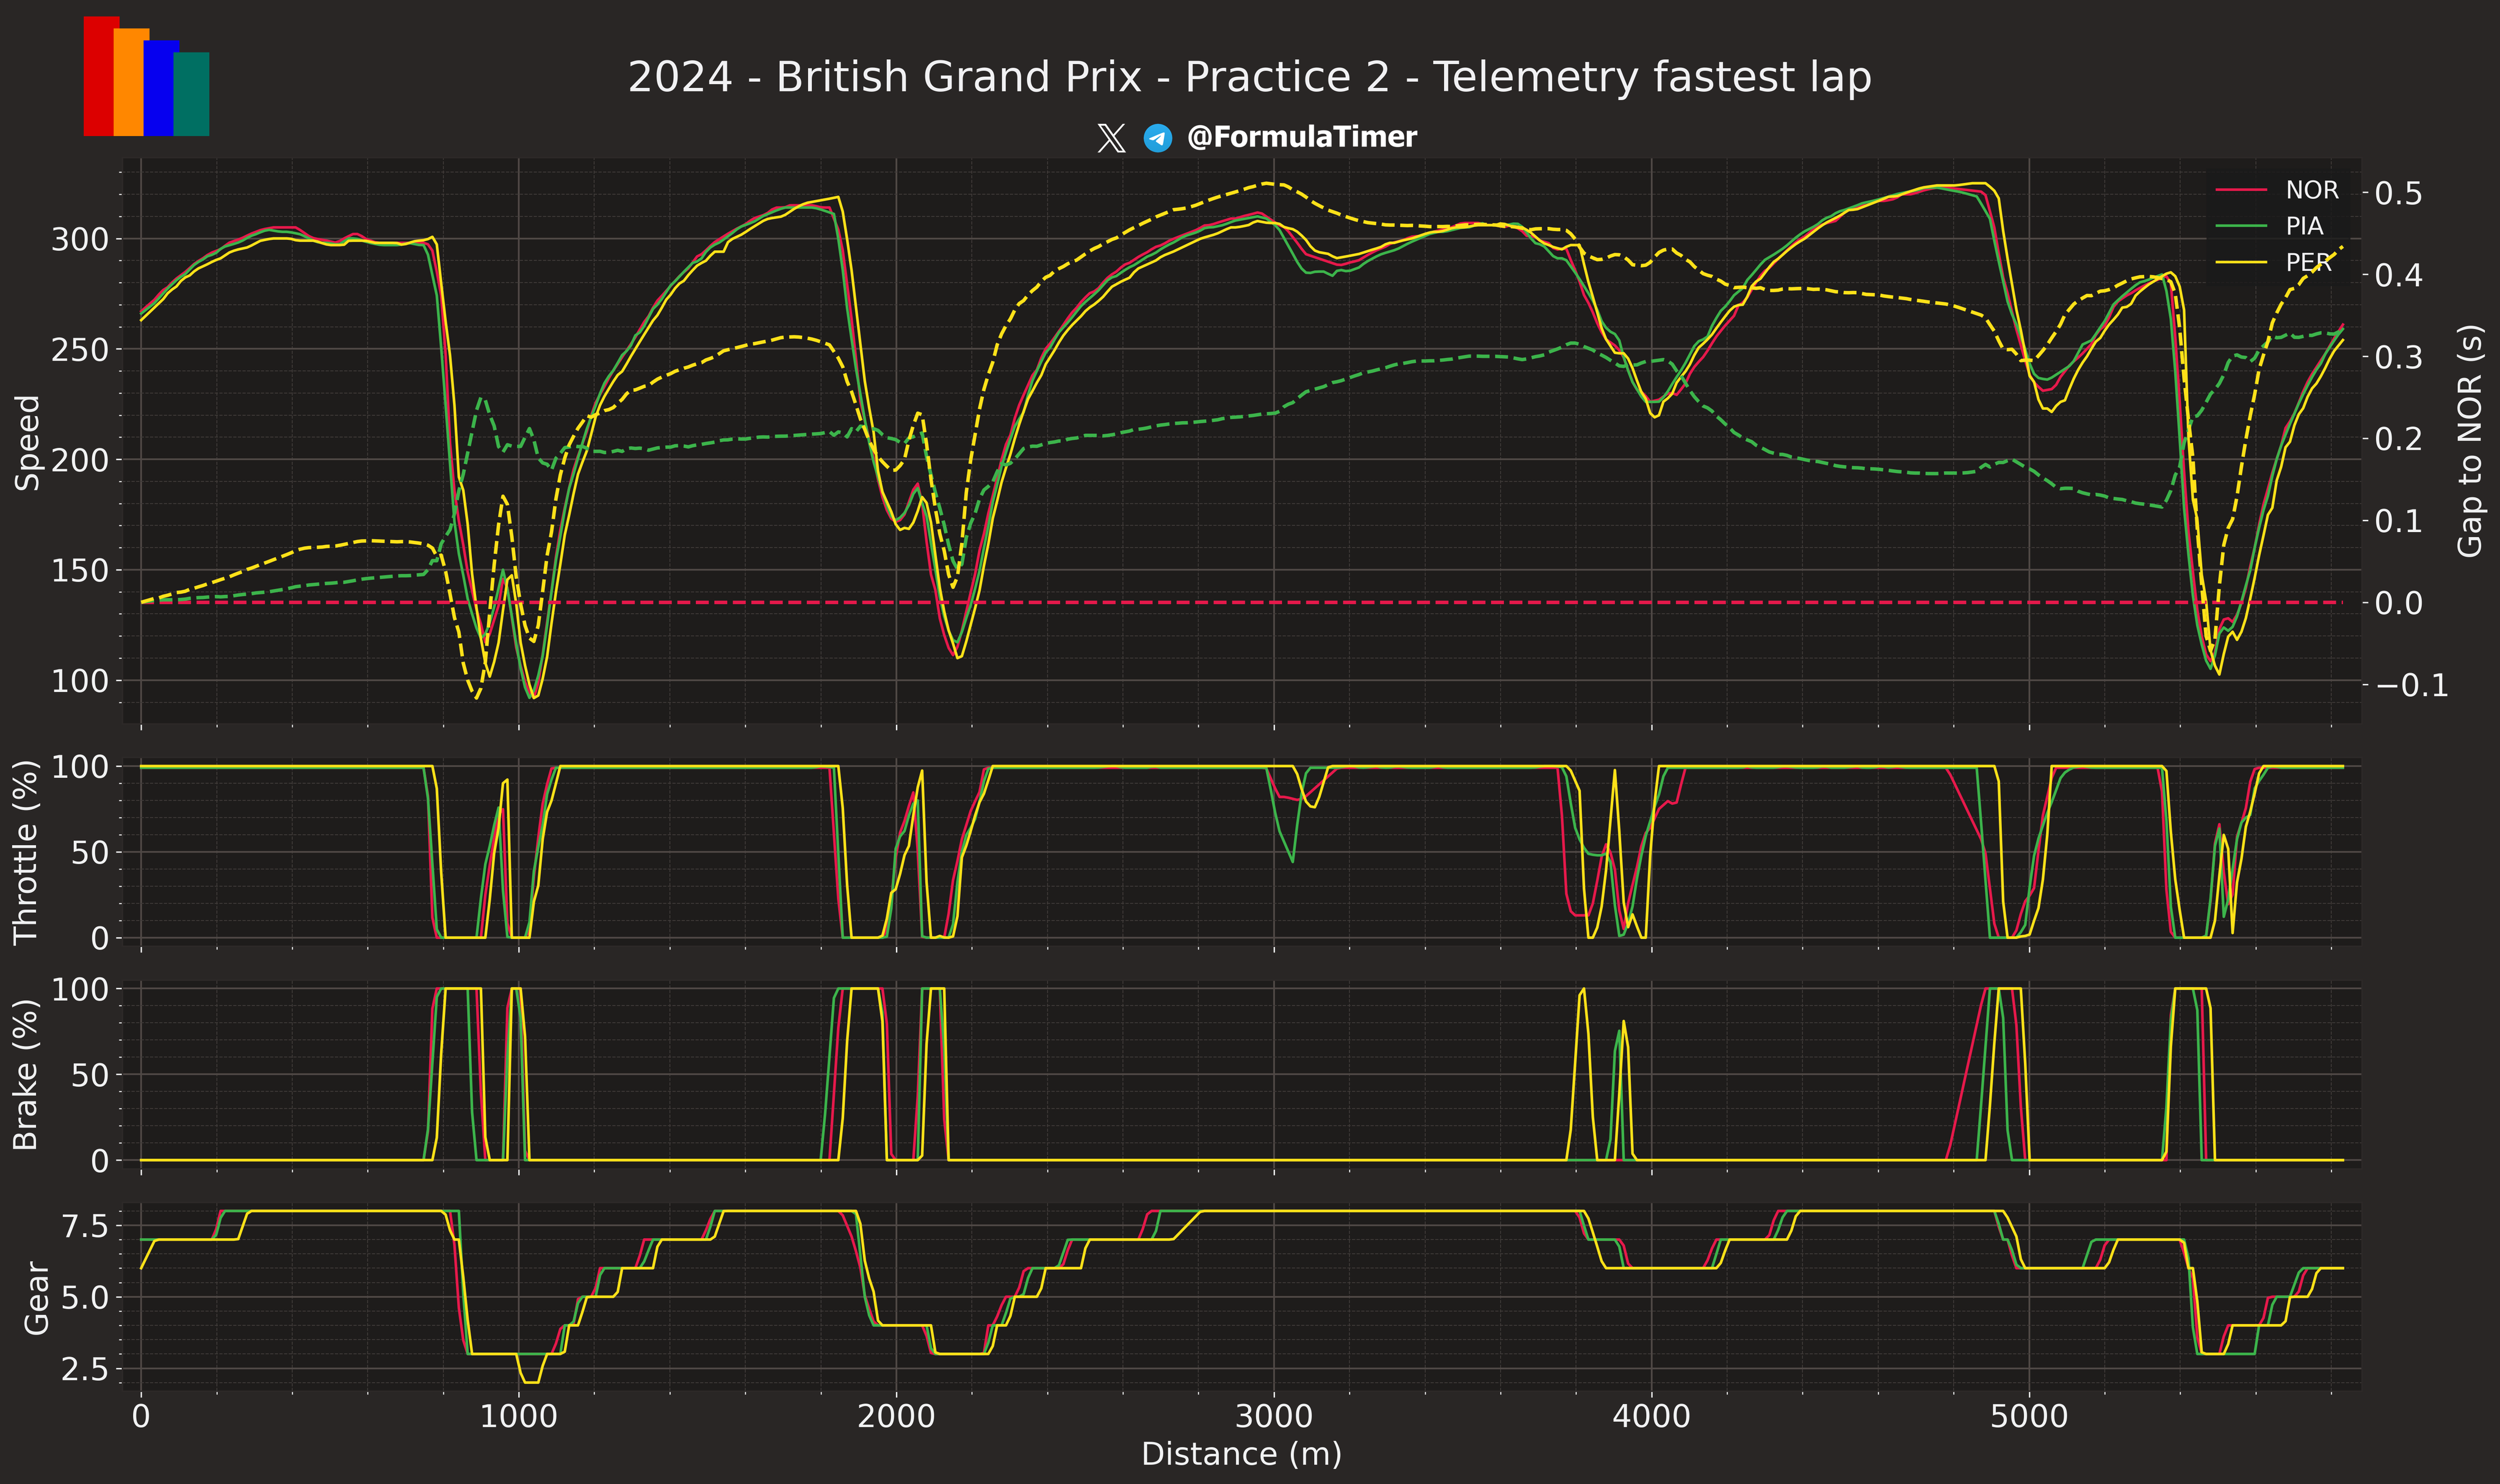Click the PER legend entry
Image resolution: width=2500 pixels, height=1484 pixels.
2308,263
